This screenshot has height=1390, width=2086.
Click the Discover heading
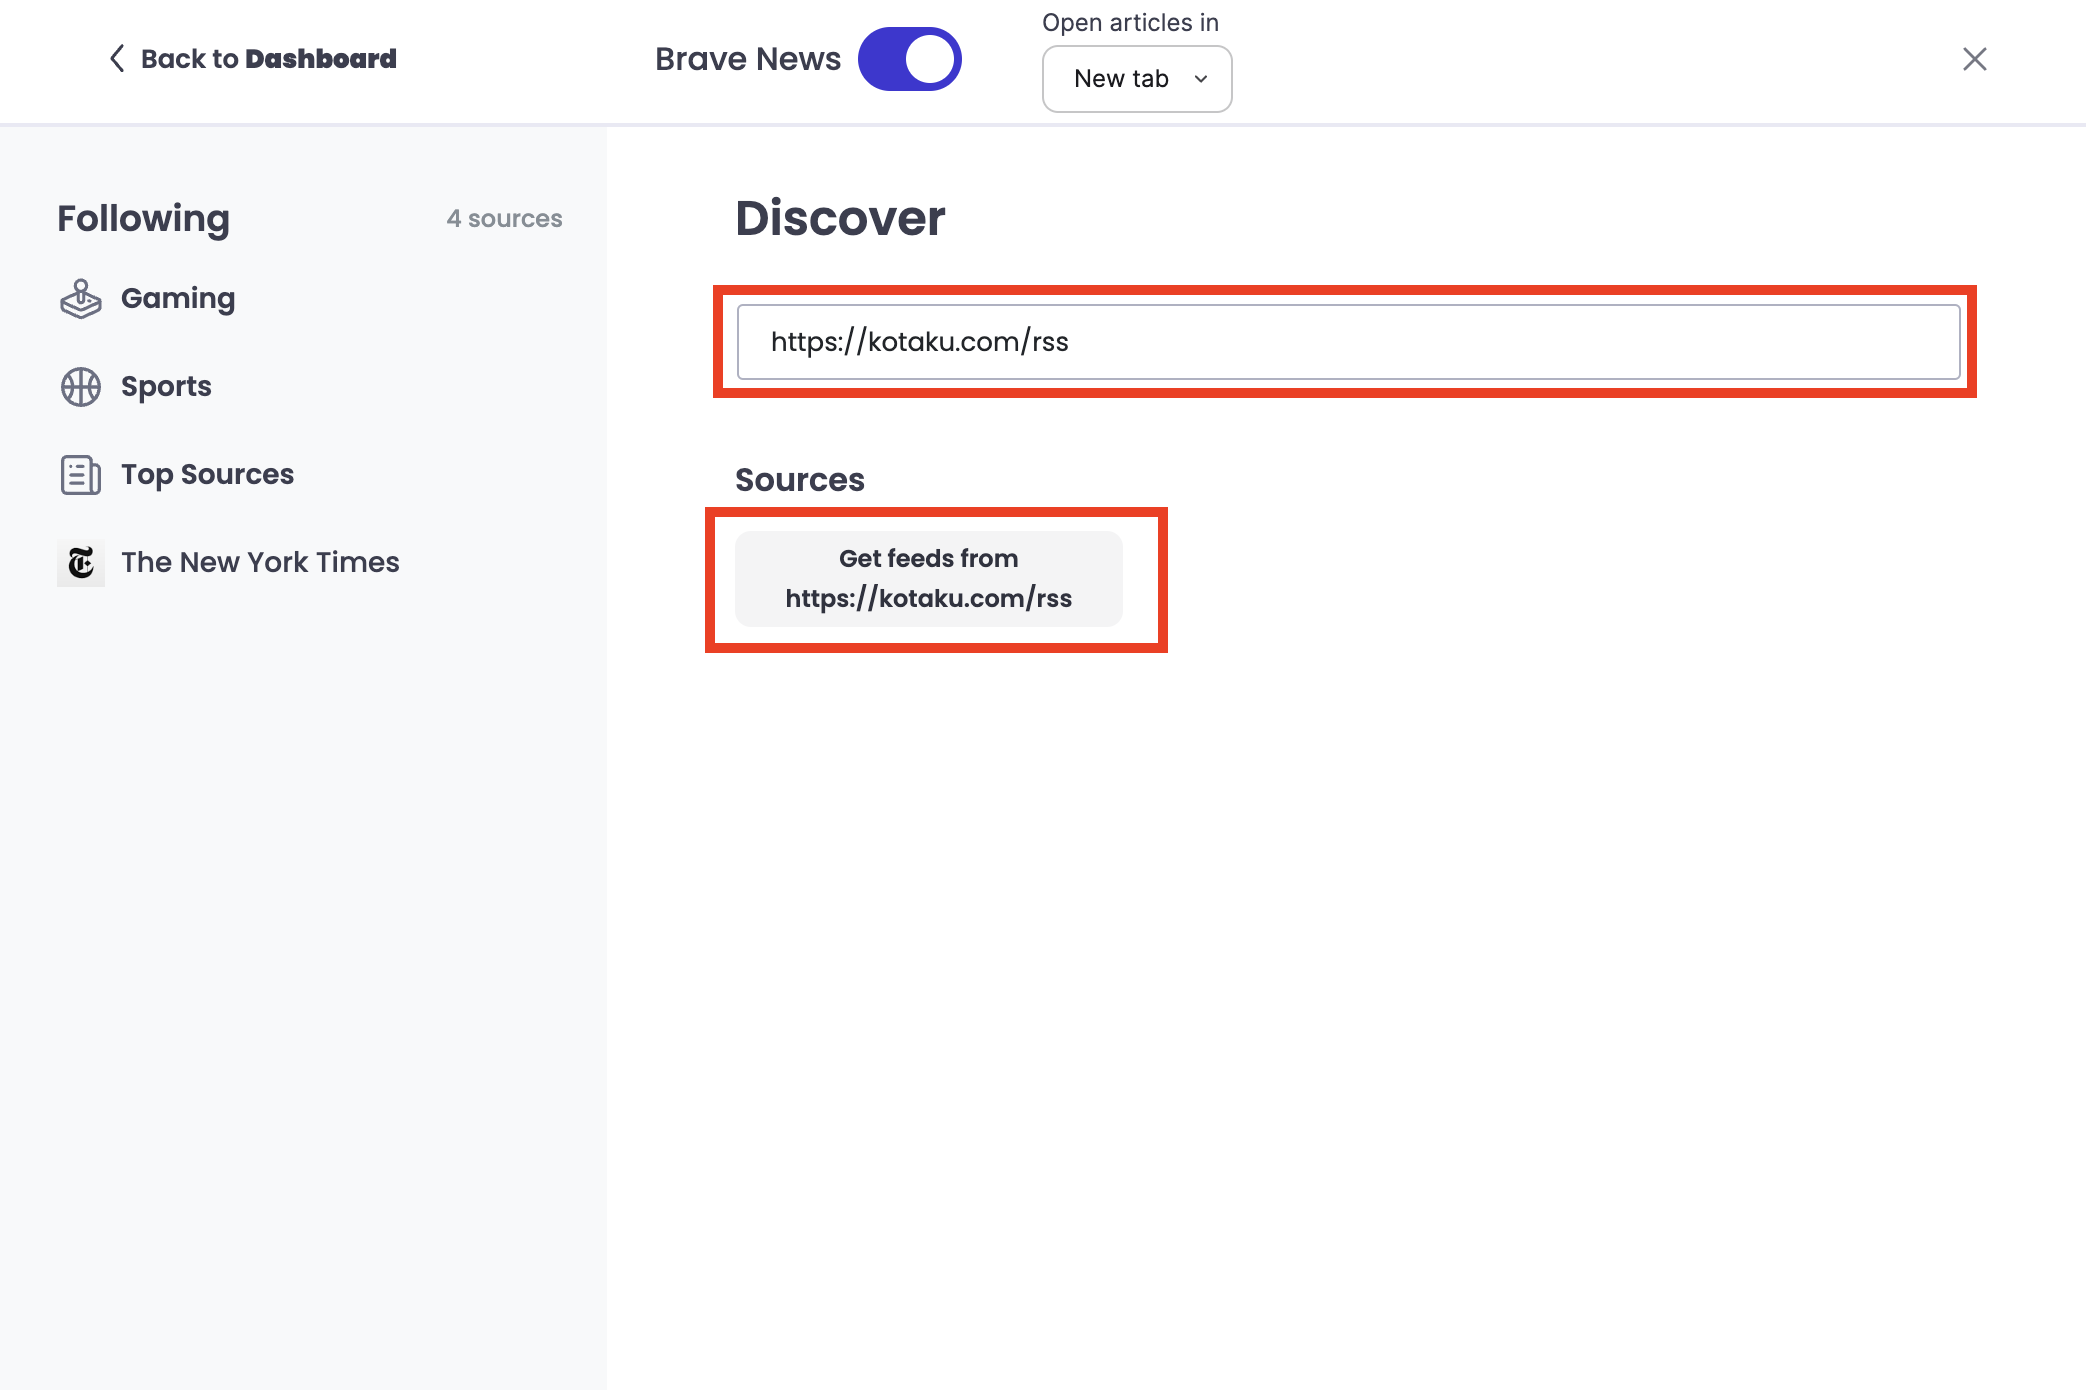840,218
